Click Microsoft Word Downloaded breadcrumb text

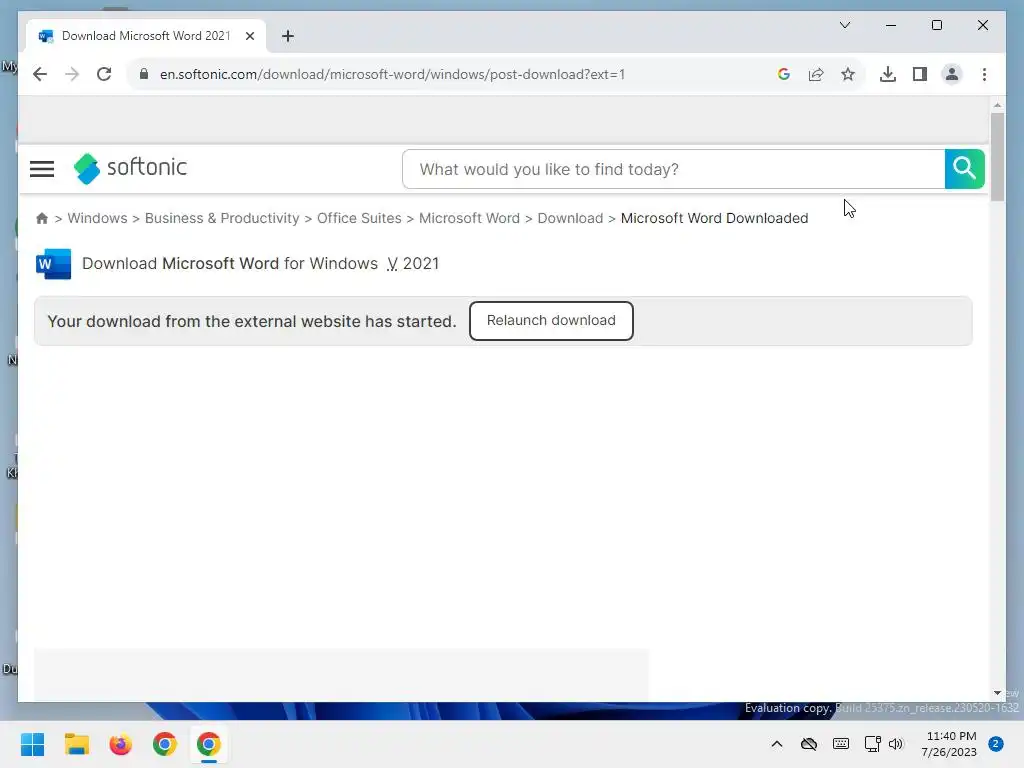(x=714, y=218)
